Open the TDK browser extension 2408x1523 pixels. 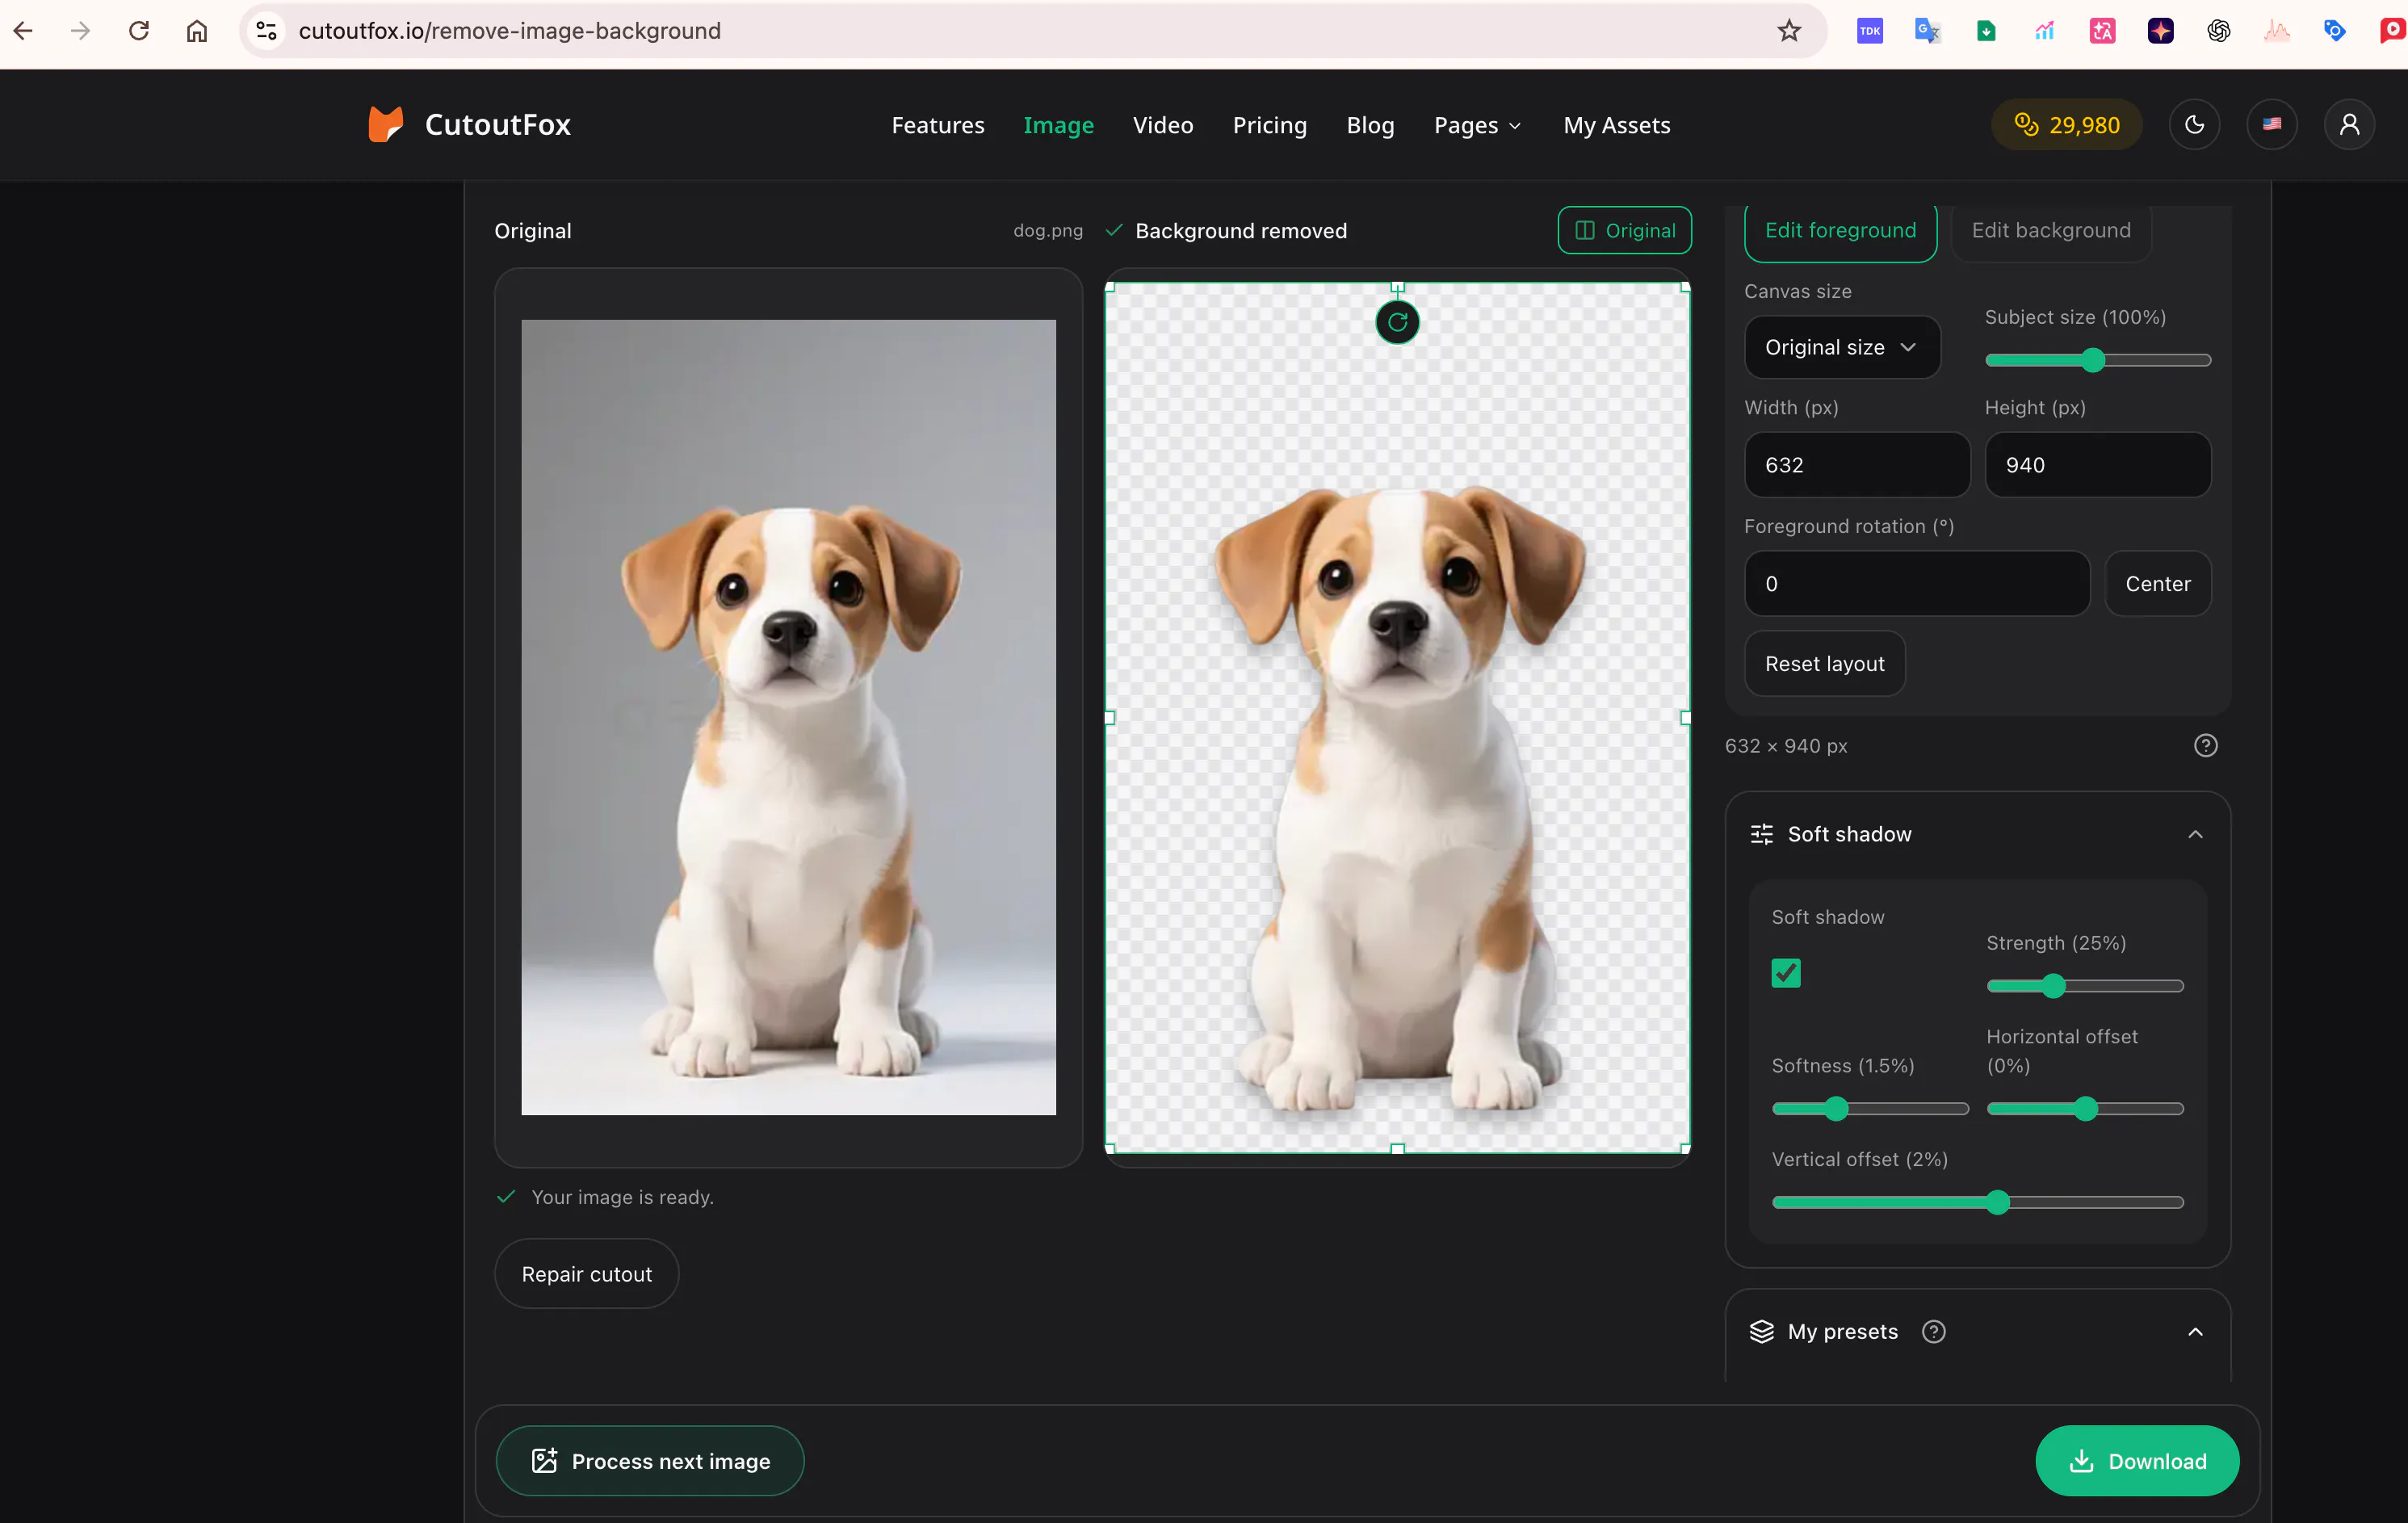click(x=1869, y=31)
